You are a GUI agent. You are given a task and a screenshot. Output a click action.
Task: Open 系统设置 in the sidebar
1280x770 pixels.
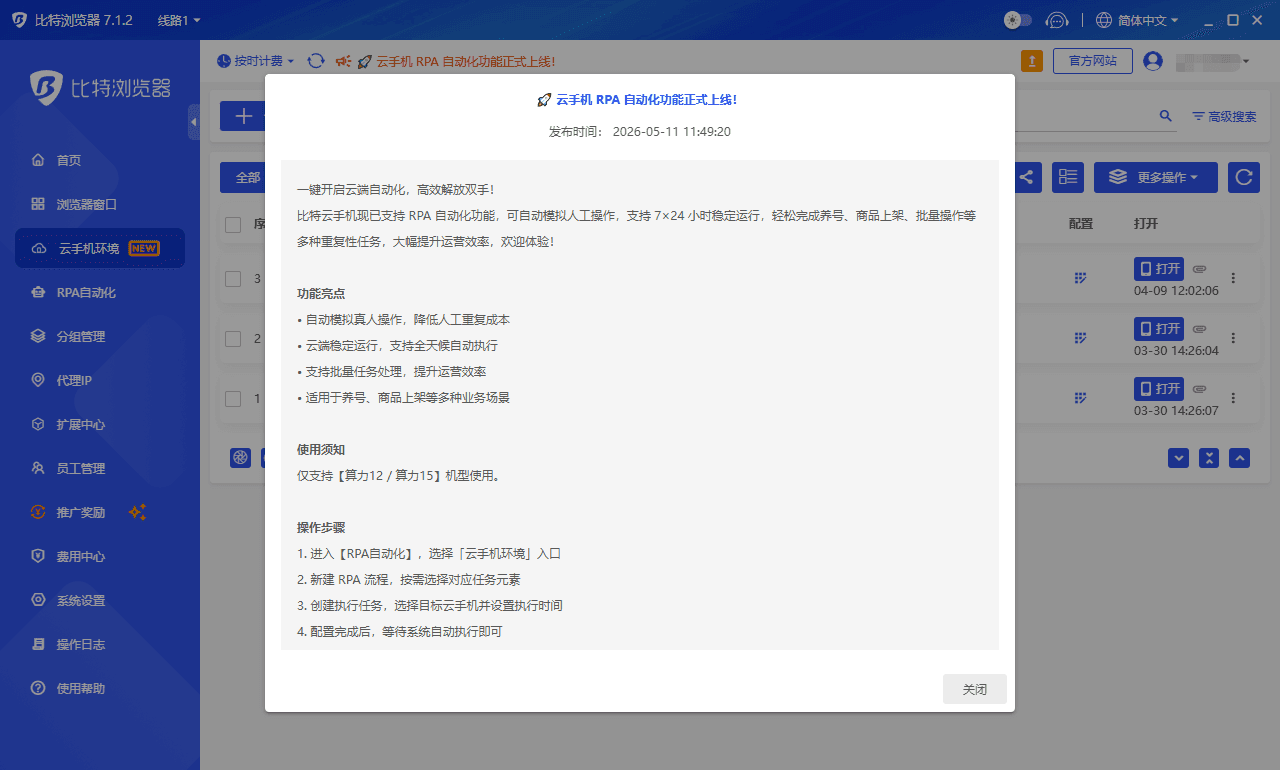(100, 600)
